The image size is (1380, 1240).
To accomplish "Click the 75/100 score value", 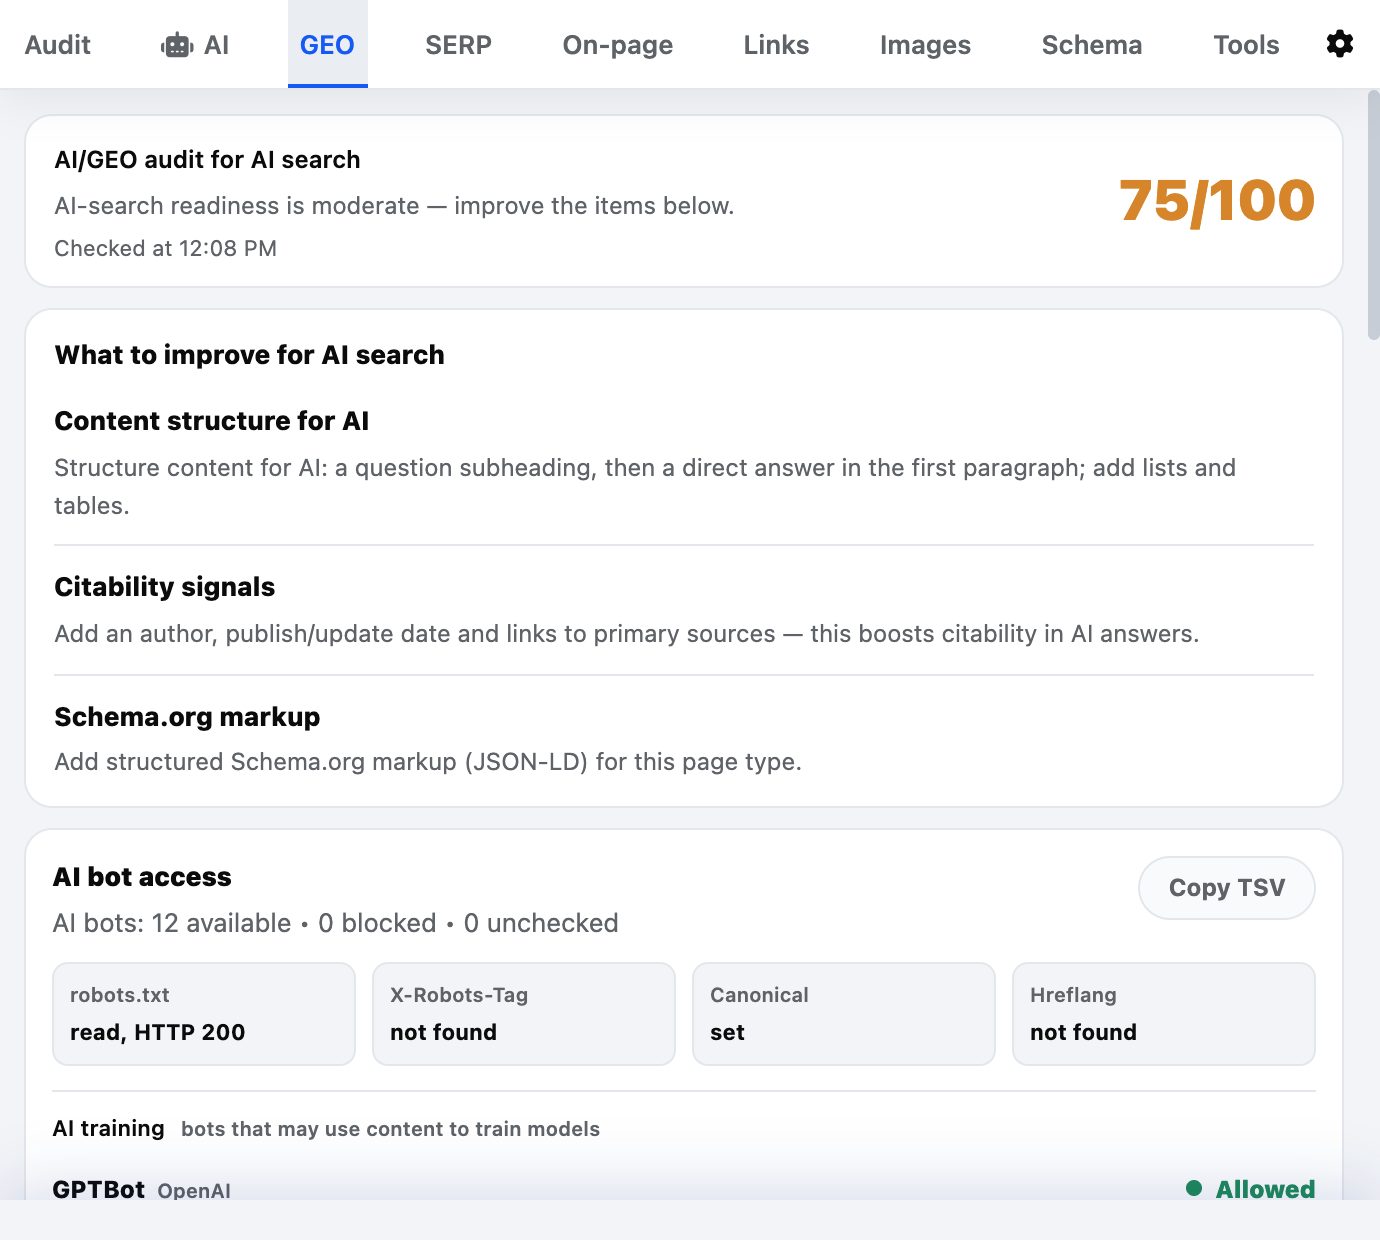I will [1217, 201].
